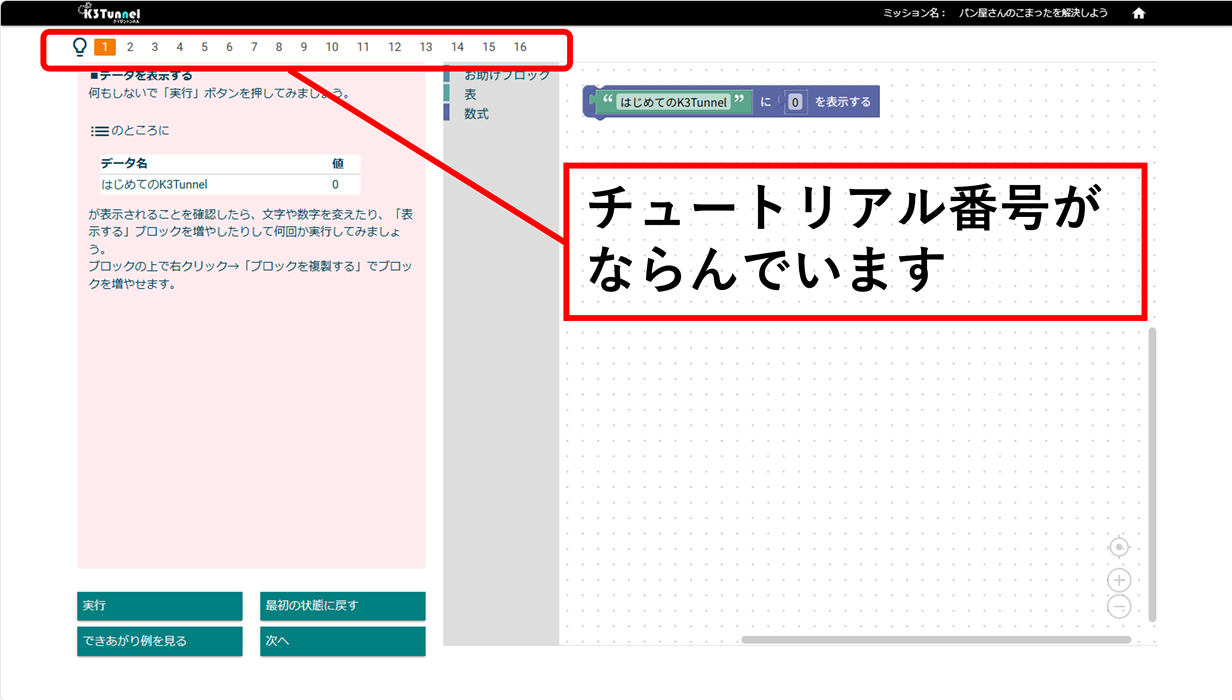Open the 数式 block category
Image resolution: width=1232 pixels, height=700 pixels.
pyautogui.click(x=476, y=114)
